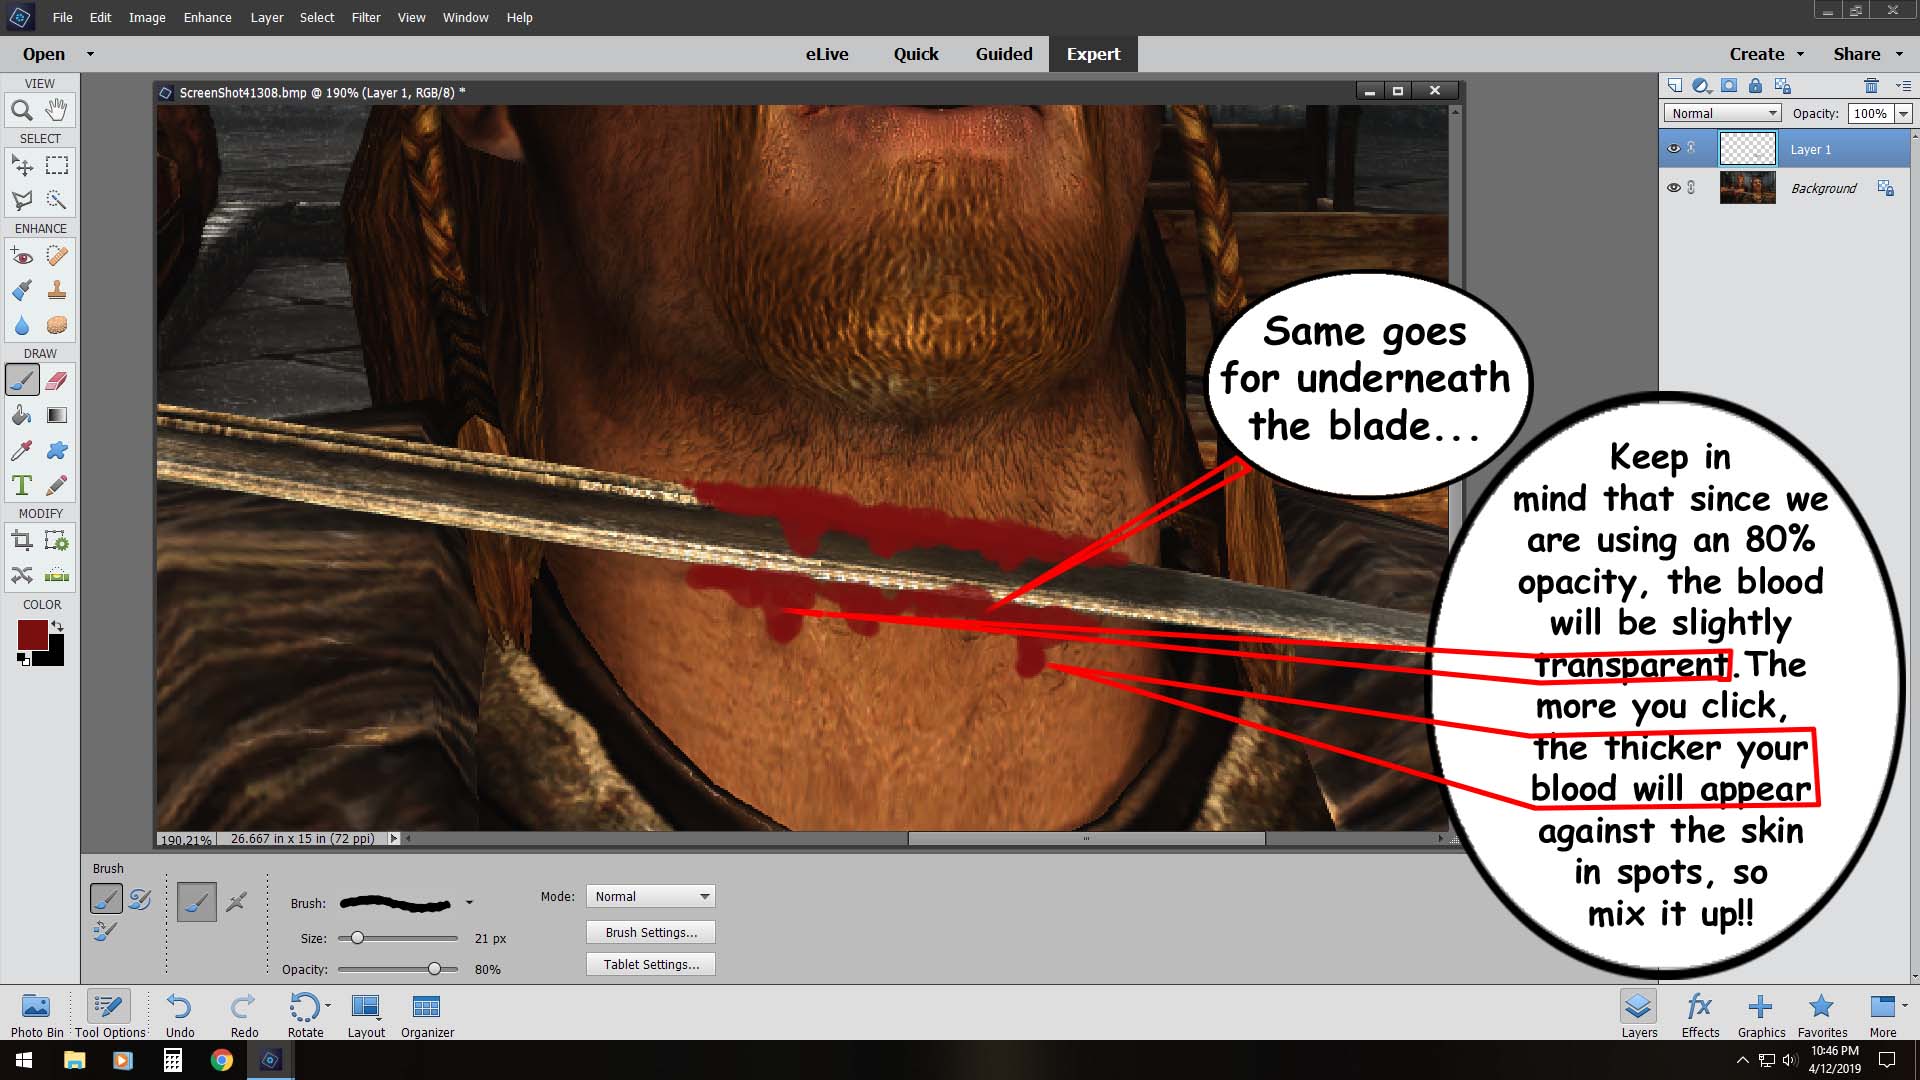
Task: Select the Rectangular Marquee tool
Action: 57,165
